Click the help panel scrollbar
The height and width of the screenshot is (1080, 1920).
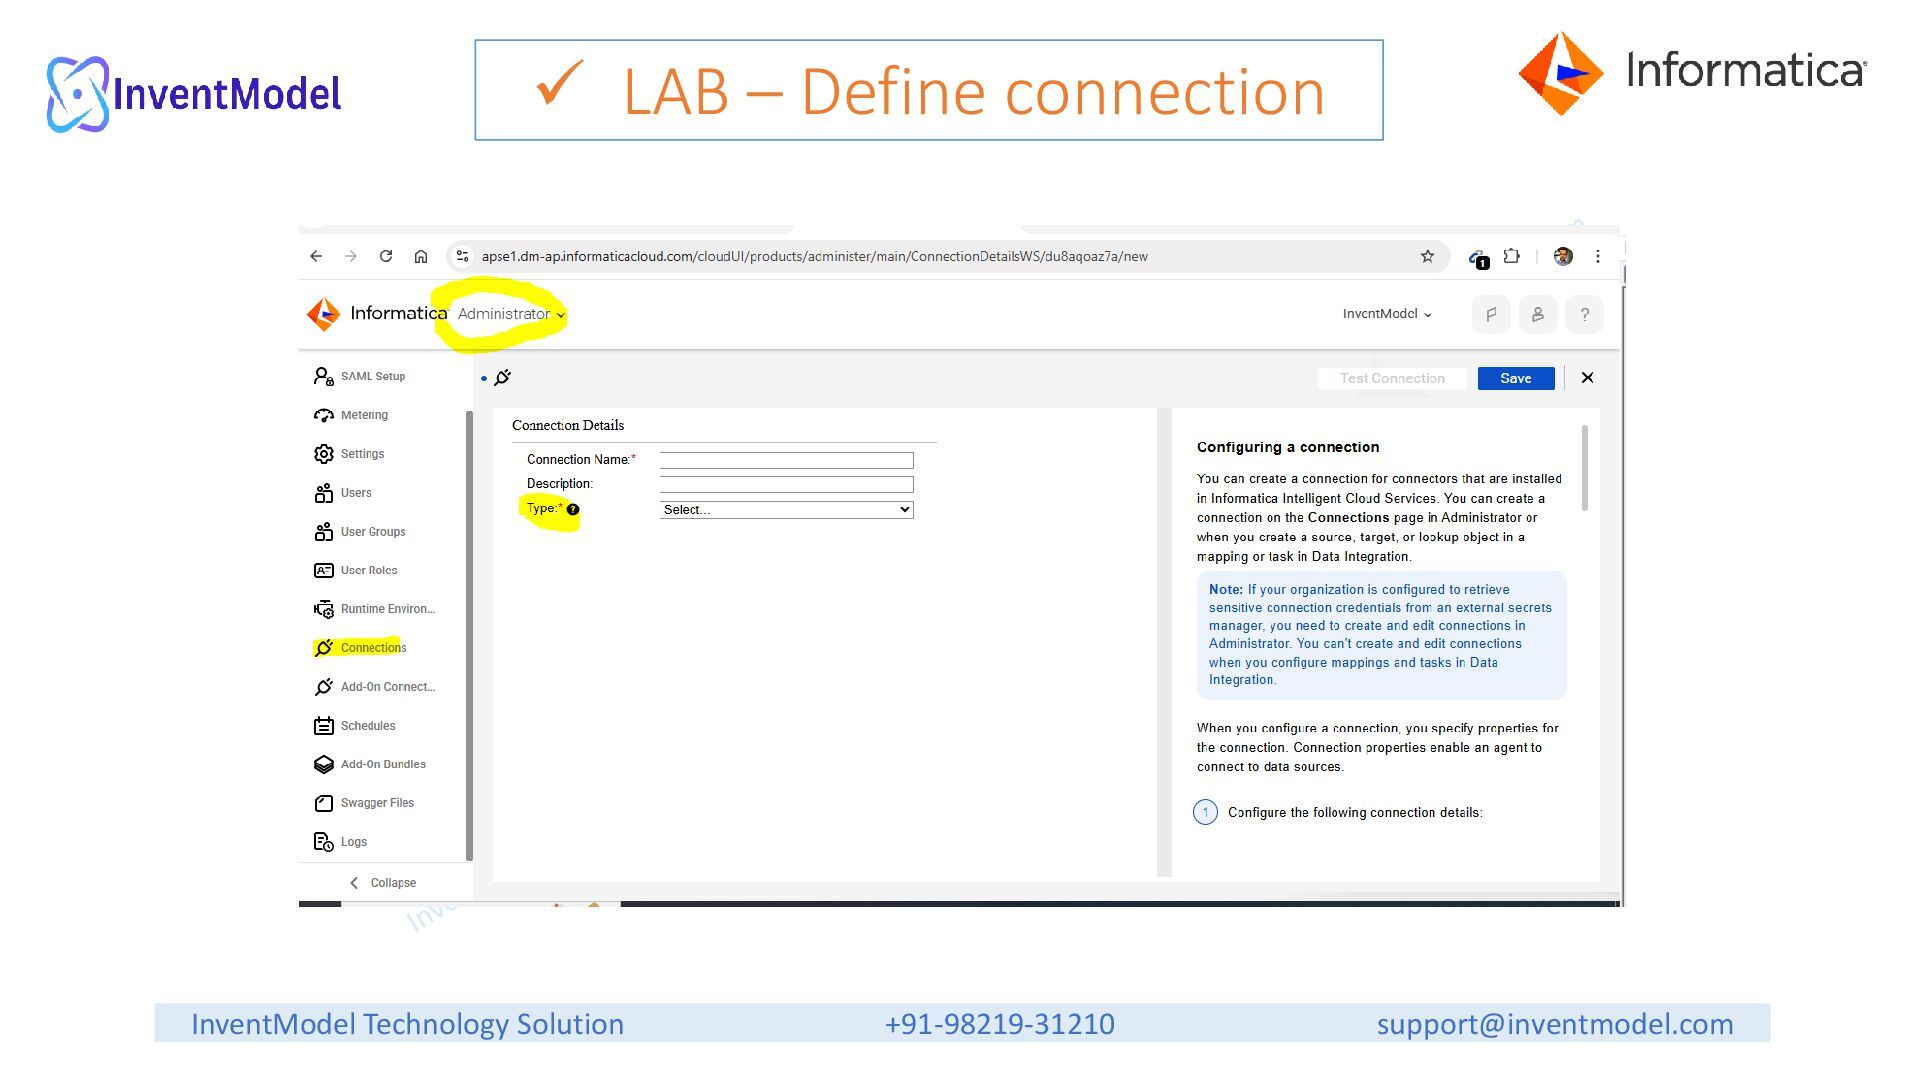pos(1585,468)
